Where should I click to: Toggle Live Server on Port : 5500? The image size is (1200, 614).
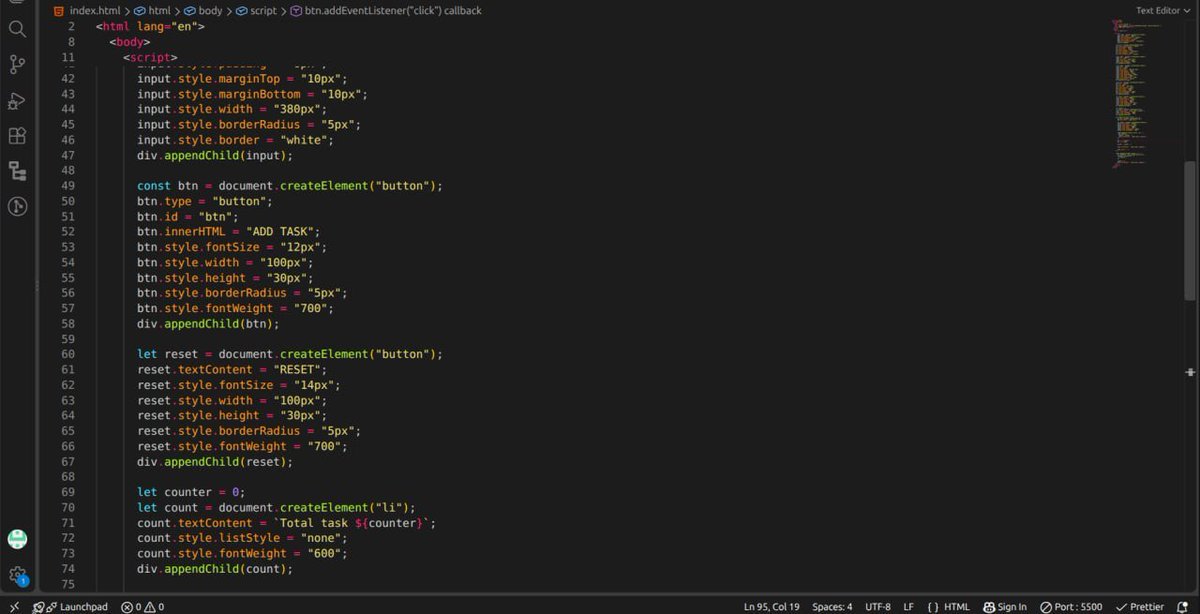click(1071, 607)
